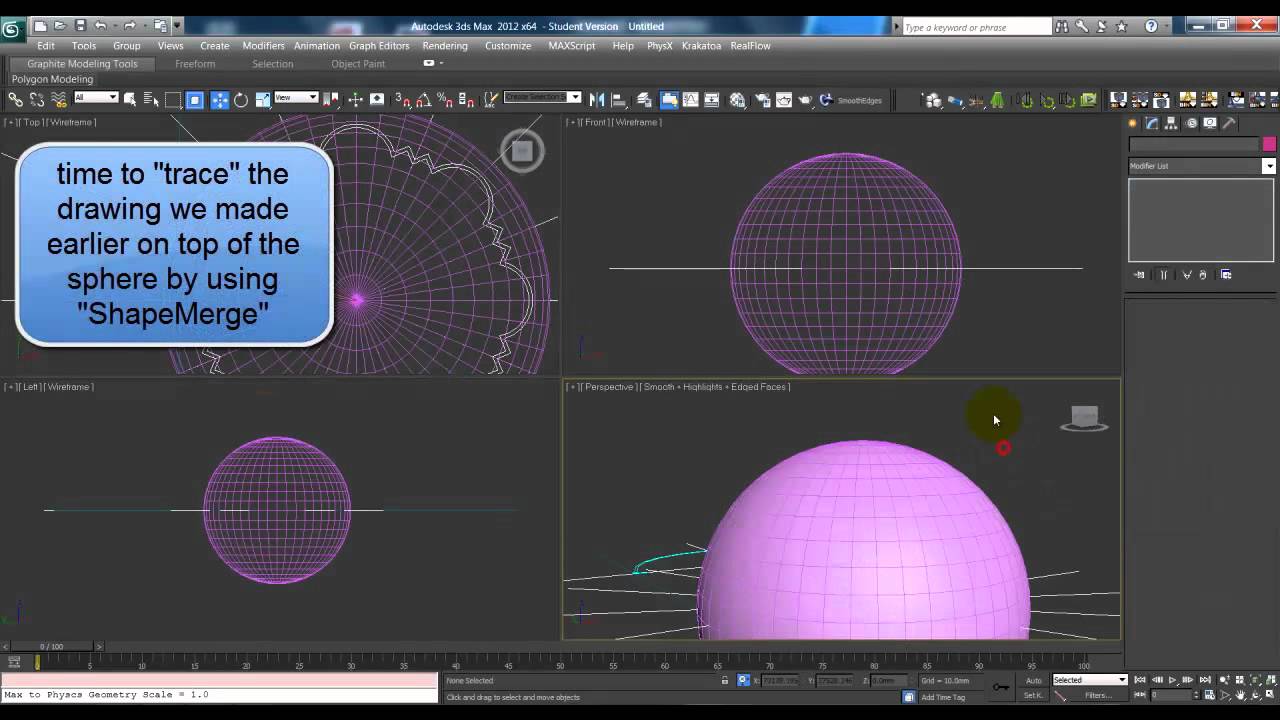The height and width of the screenshot is (720, 1280).
Task: Click the Configure Modifier Sets icon
Action: (x=1226, y=274)
